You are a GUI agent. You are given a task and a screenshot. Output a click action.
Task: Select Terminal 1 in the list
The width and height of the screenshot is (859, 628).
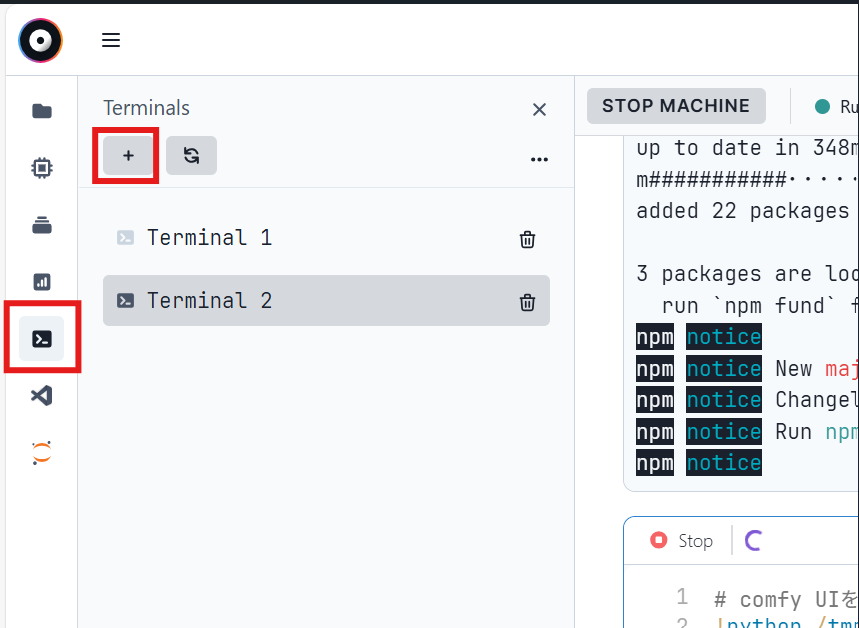(209, 238)
